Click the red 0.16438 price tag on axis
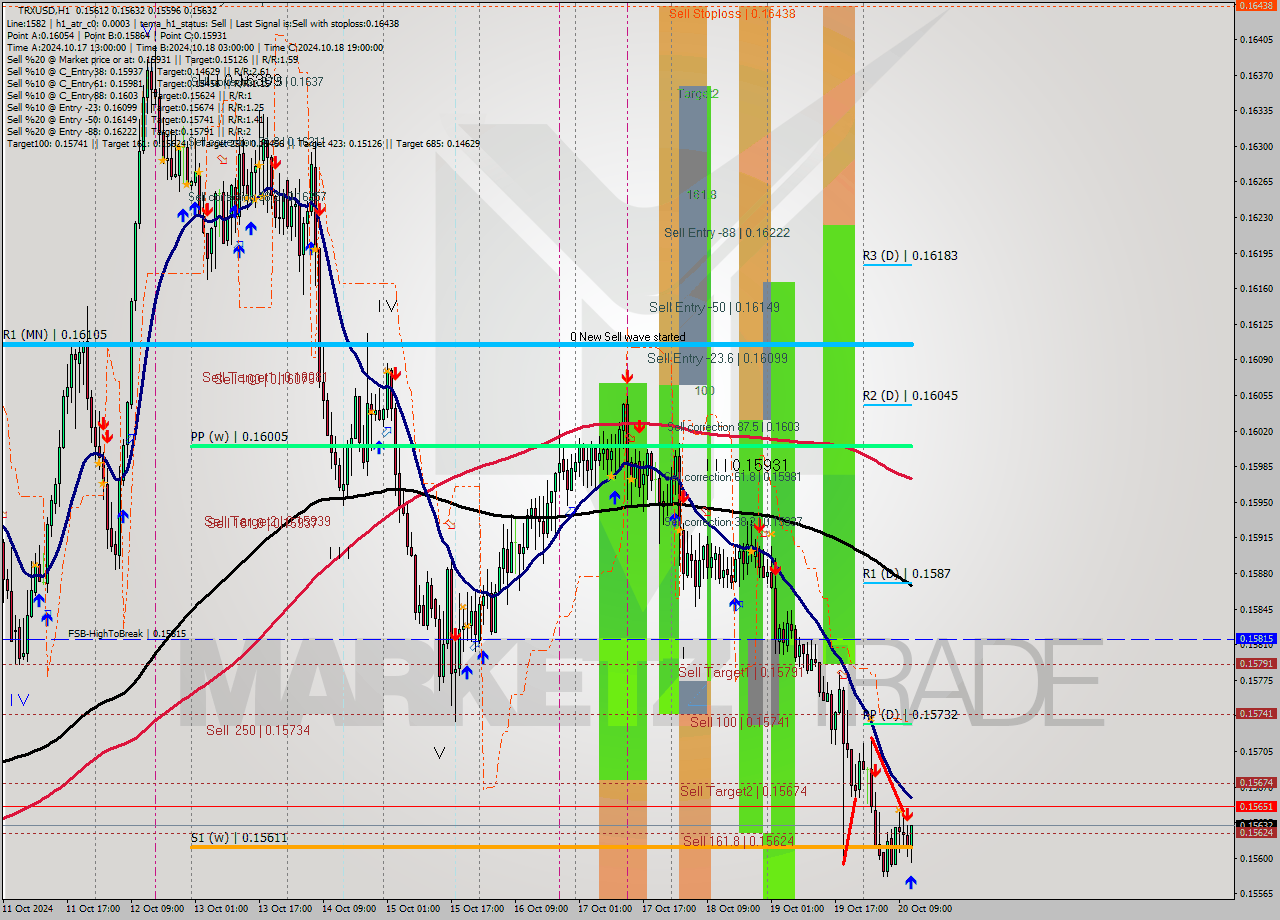This screenshot has height=920, width=1280. point(1256,5)
